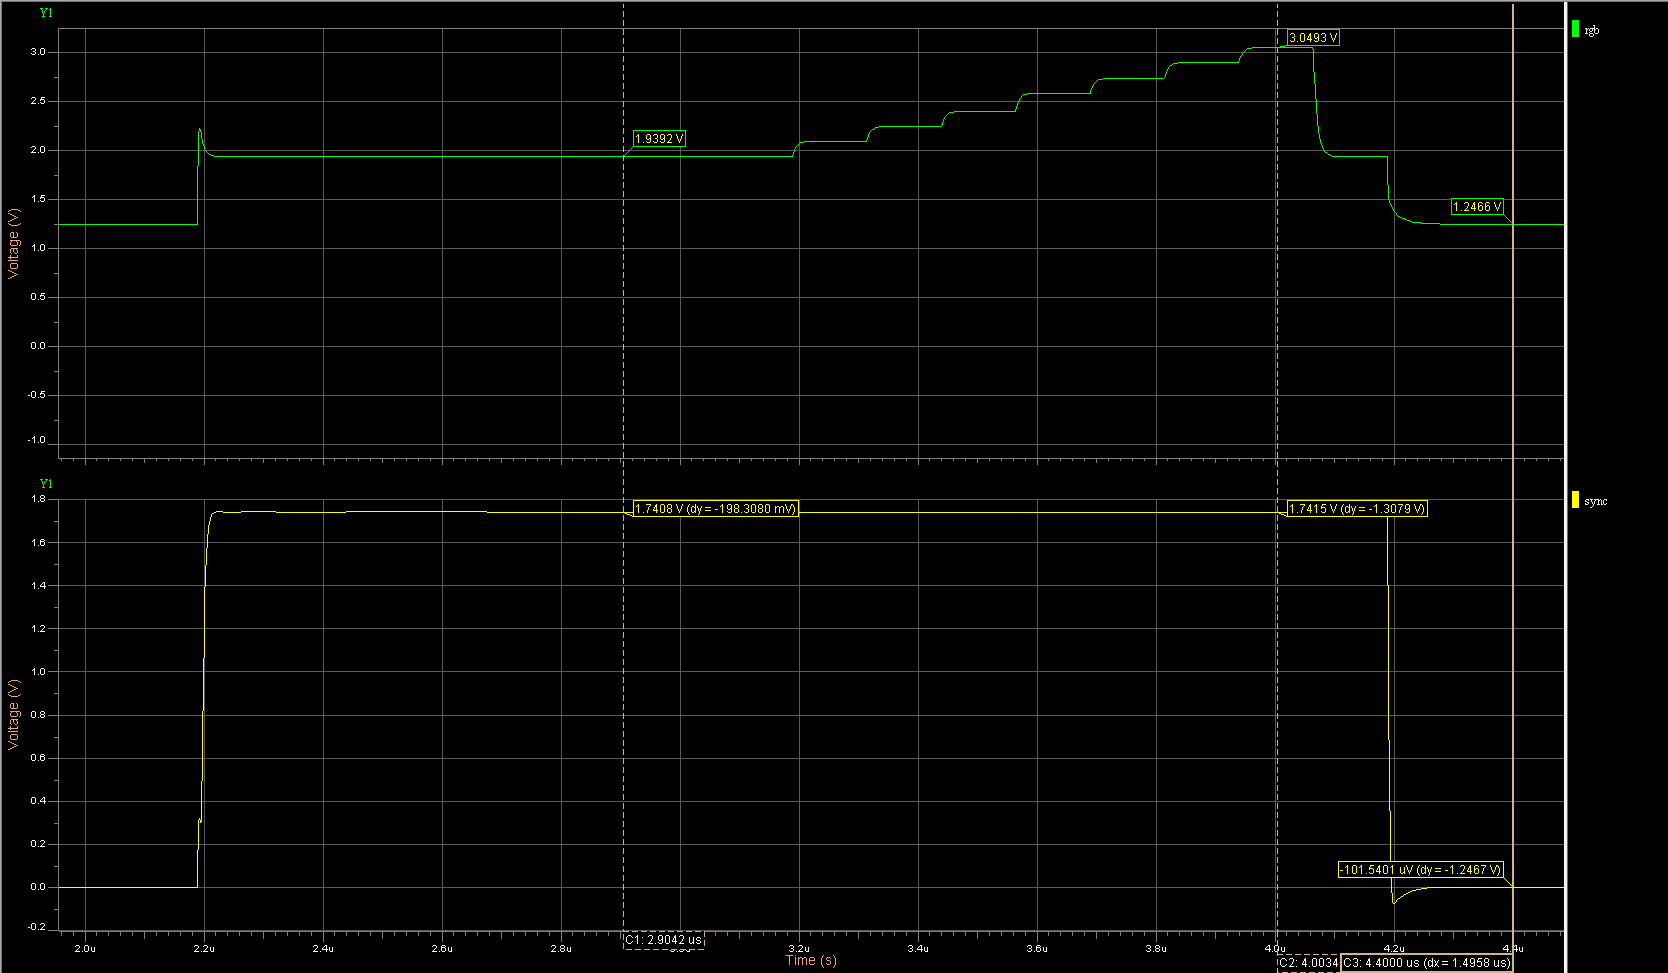Select the 1.7408 V sync measurement label
The width and height of the screenshot is (1668, 973).
pos(716,509)
